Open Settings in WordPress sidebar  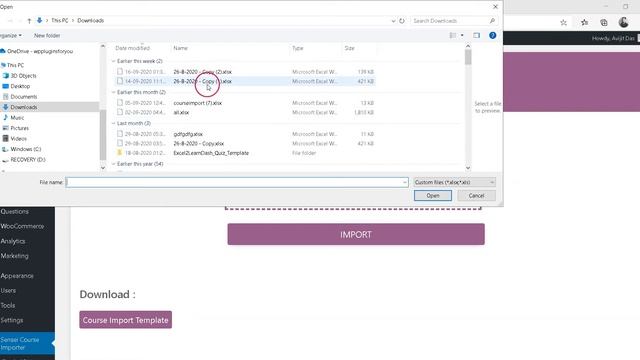pyautogui.click(x=11, y=320)
